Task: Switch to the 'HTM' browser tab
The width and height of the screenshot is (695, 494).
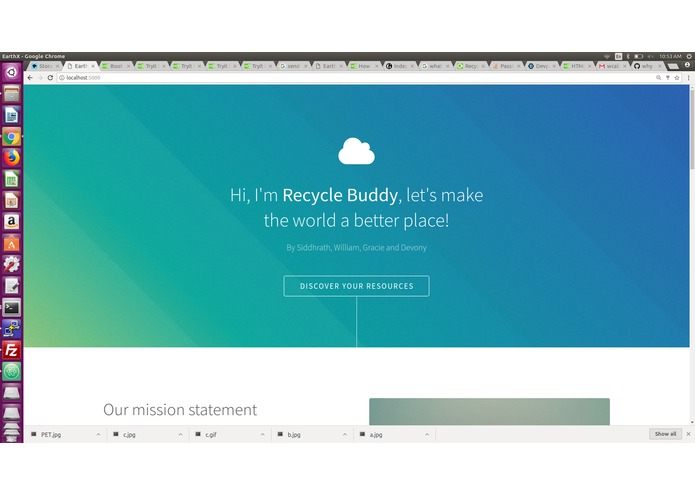Action: click(577, 66)
